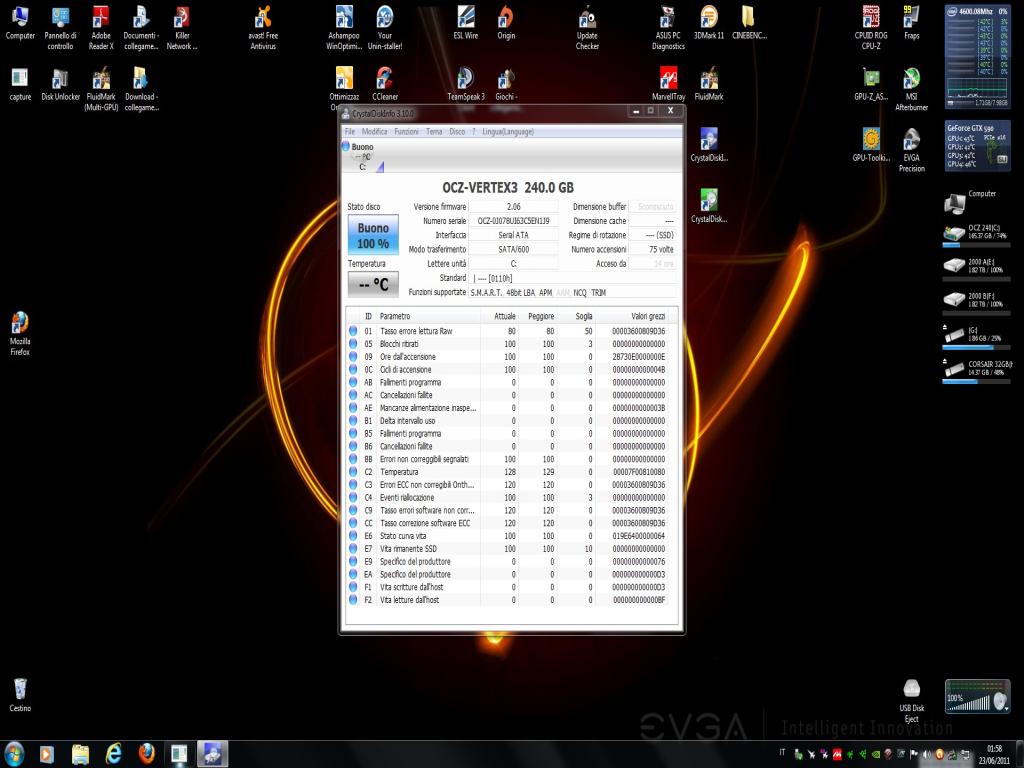Screen dimensions: 1024x768
Task: Open the Tema menu
Action: 434,132
